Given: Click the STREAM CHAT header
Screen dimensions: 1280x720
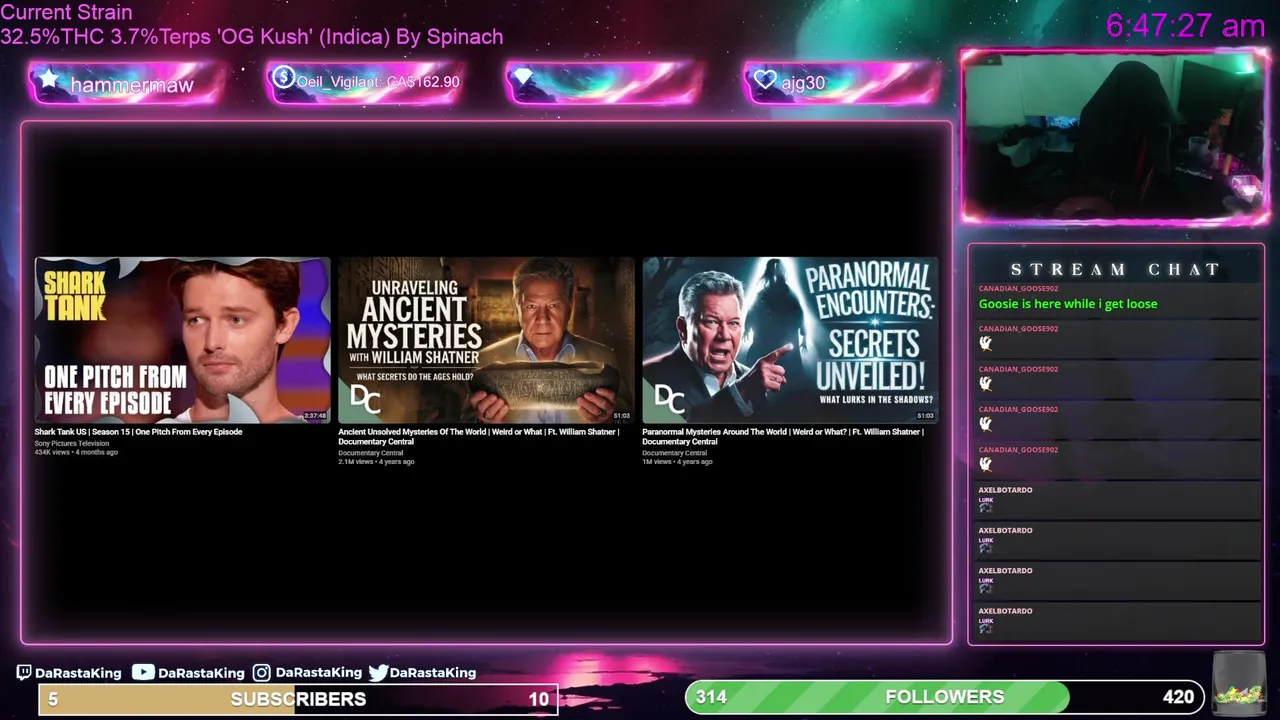Looking at the screenshot, I should (1115, 269).
